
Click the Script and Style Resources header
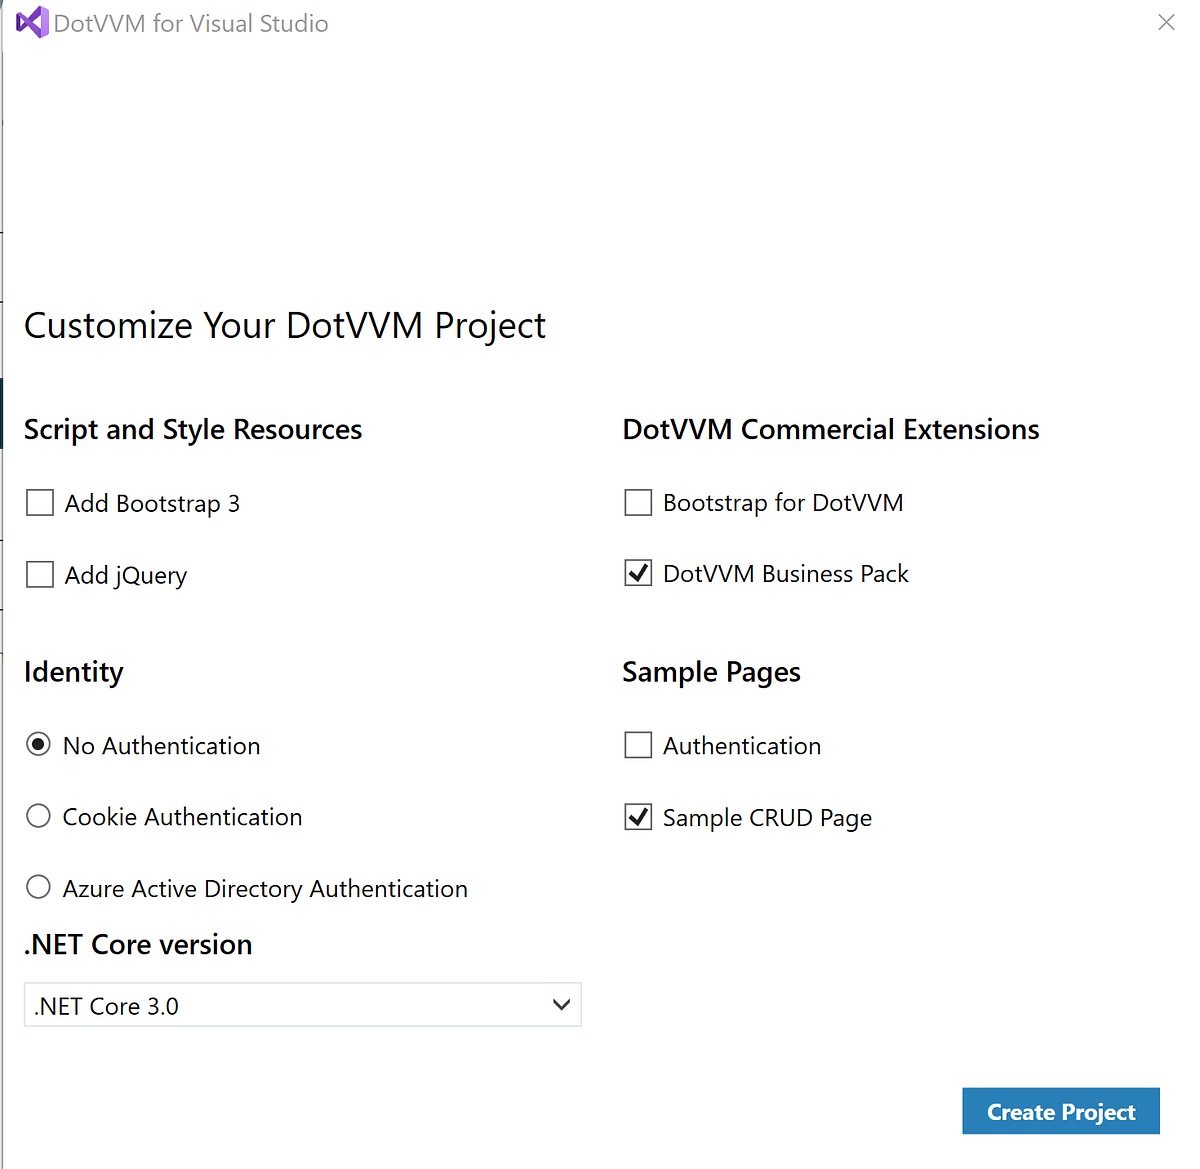point(192,429)
